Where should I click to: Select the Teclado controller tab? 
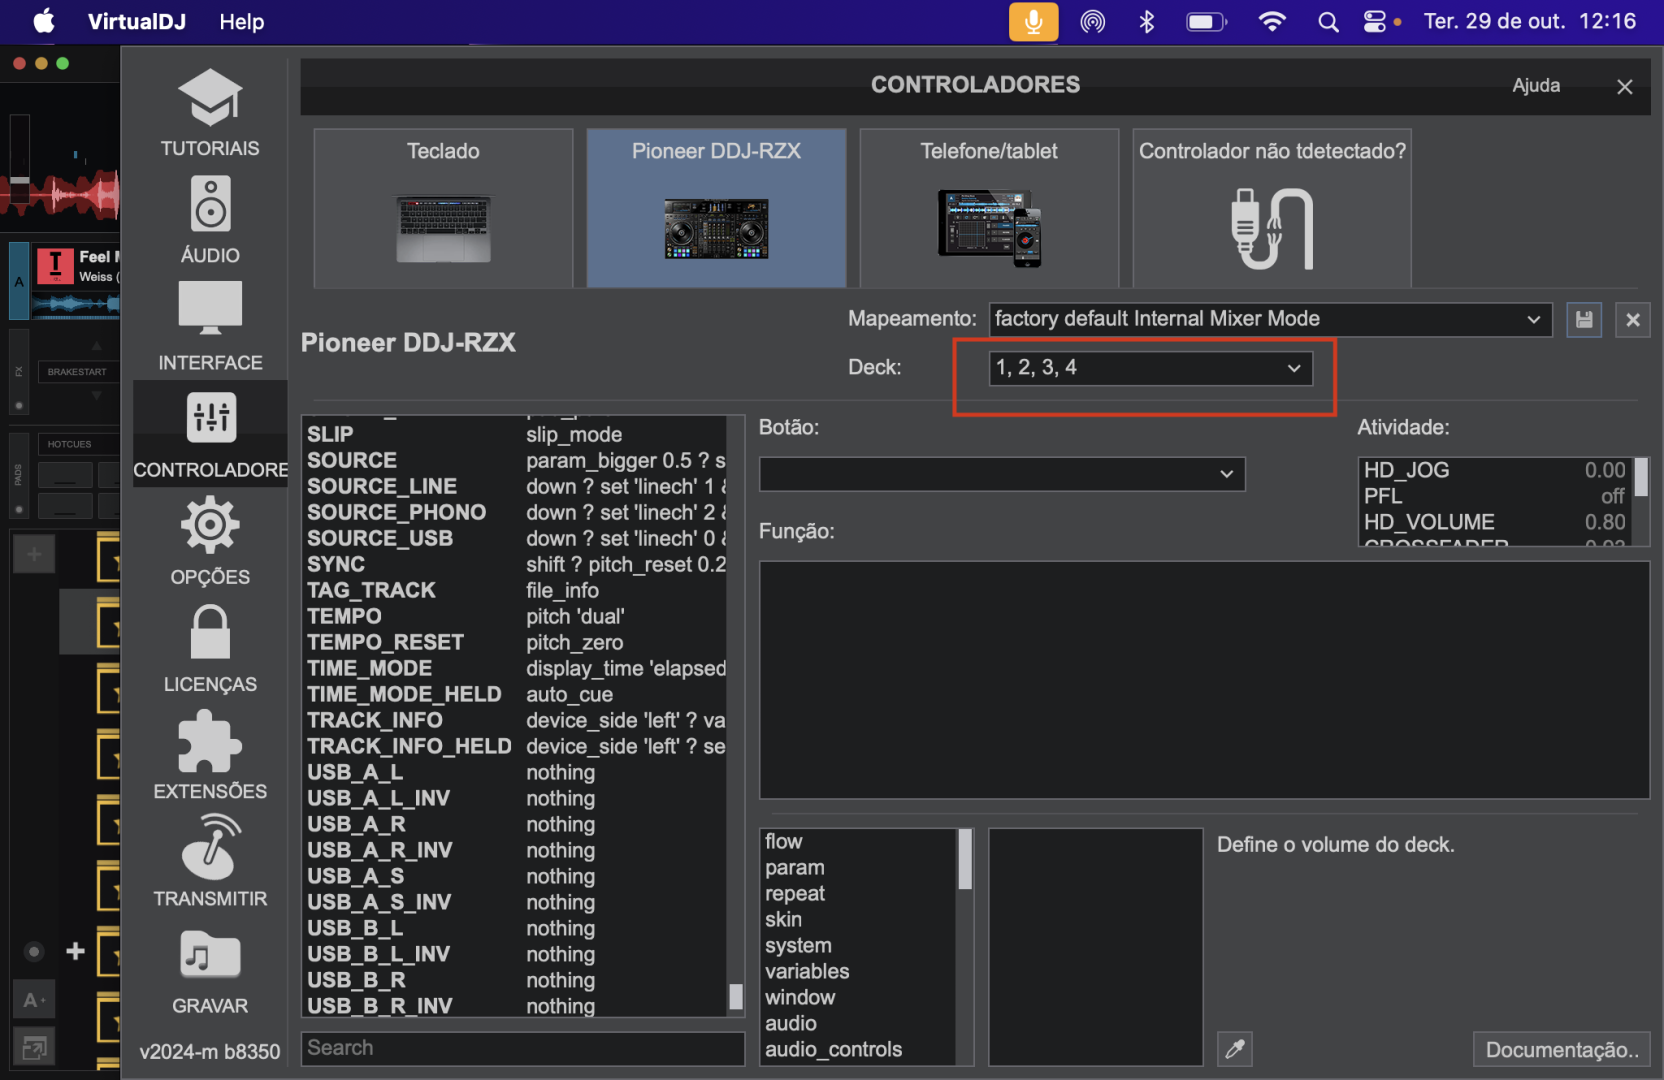click(443, 208)
